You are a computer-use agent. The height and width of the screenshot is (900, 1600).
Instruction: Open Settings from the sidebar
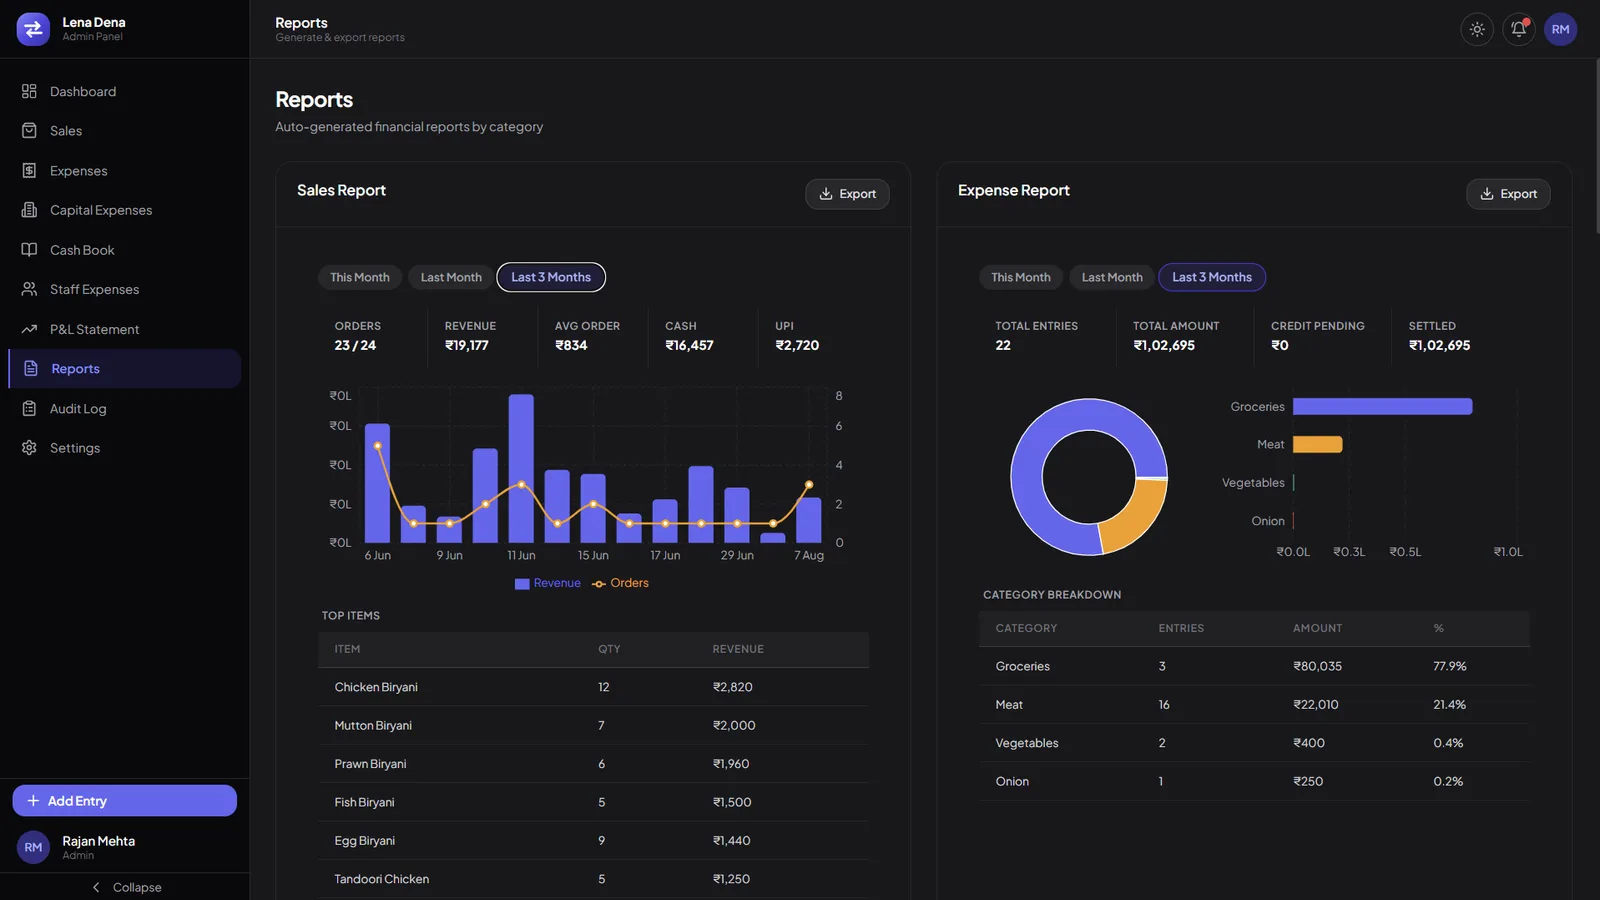[x=124, y=448]
